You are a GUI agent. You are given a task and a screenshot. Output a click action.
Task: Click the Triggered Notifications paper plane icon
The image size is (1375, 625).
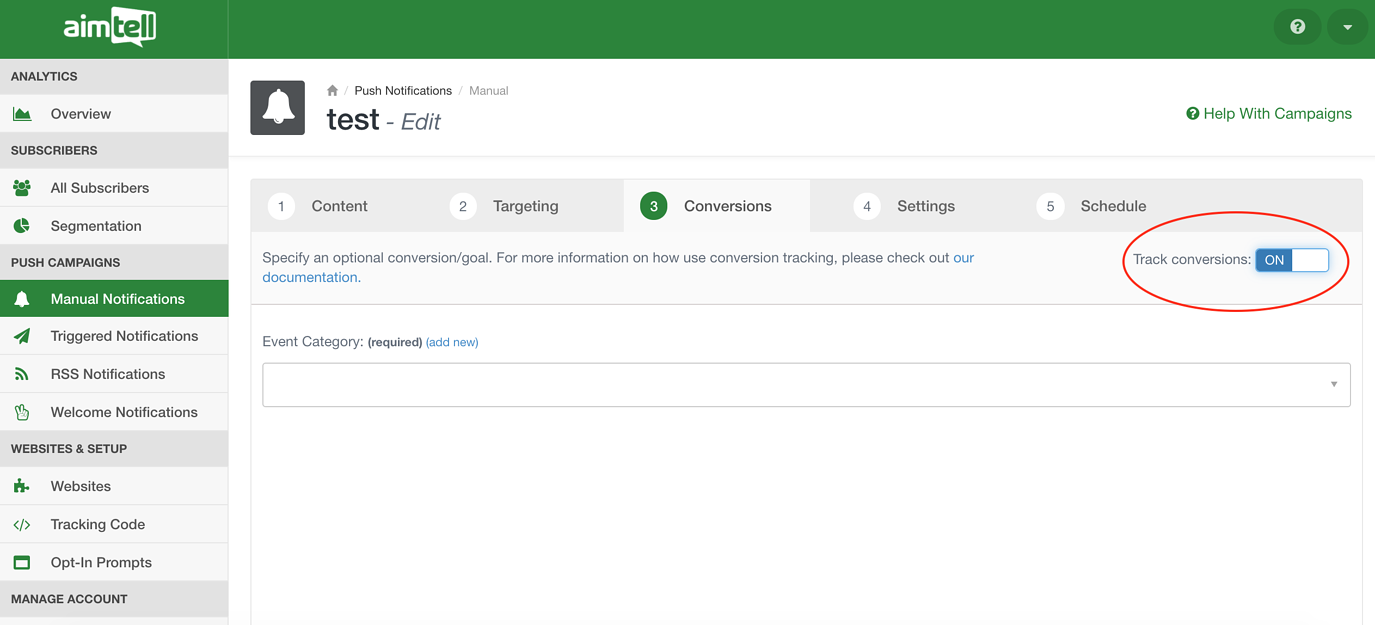tap(24, 336)
